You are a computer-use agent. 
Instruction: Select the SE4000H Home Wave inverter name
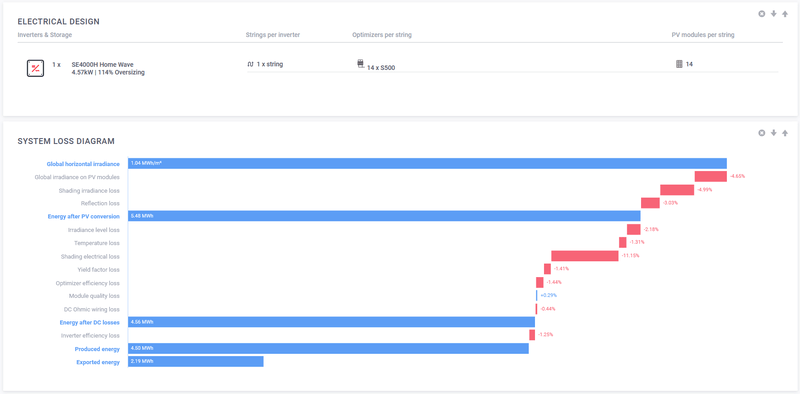(103, 65)
